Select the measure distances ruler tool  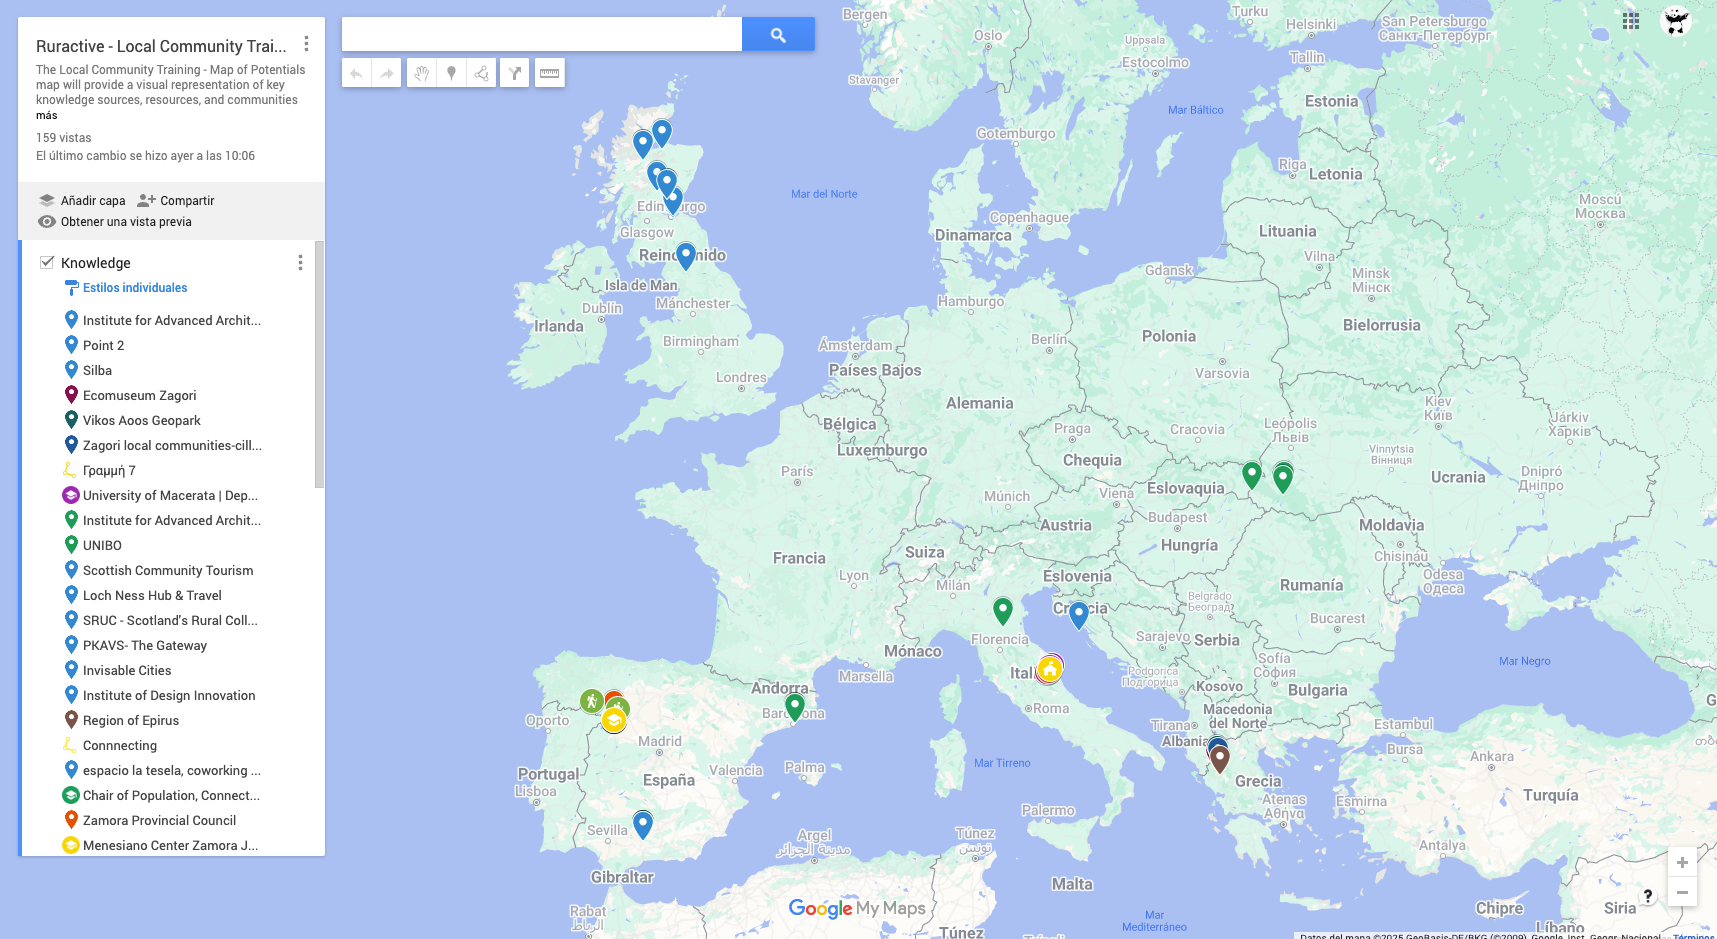(549, 73)
